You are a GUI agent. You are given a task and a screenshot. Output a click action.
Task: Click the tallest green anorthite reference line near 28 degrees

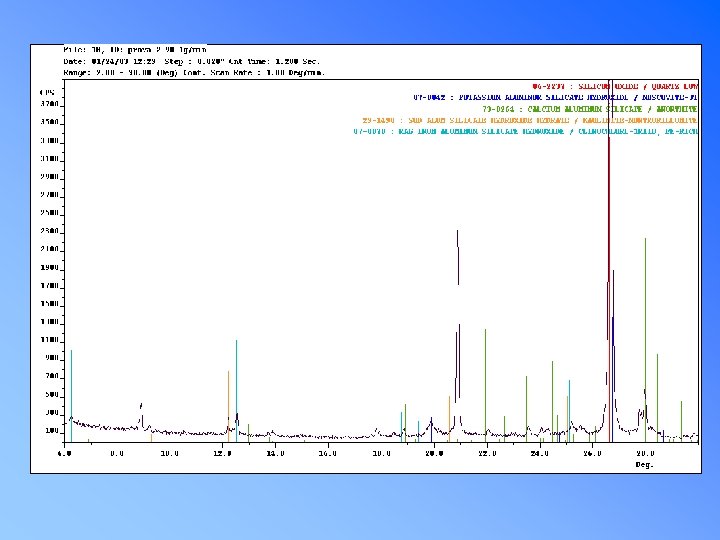click(x=645, y=340)
